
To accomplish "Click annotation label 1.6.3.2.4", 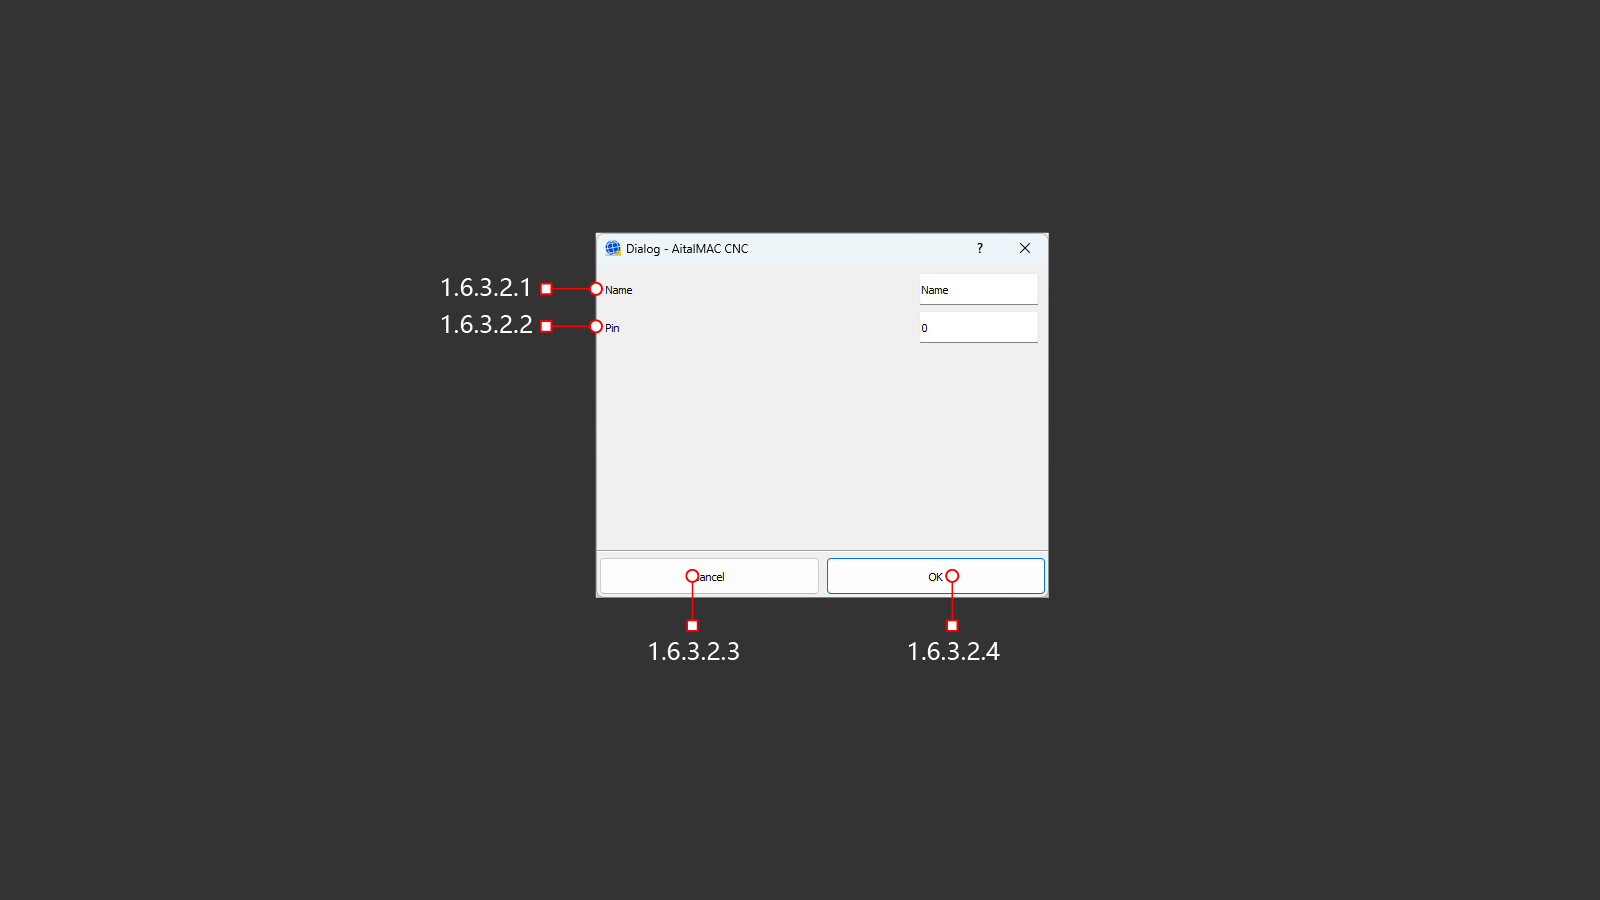I will point(953,651).
